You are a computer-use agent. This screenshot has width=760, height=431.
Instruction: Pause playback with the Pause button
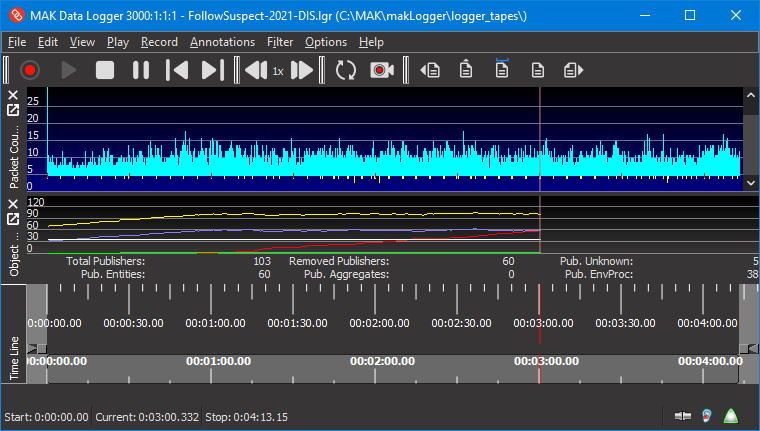tap(141, 70)
